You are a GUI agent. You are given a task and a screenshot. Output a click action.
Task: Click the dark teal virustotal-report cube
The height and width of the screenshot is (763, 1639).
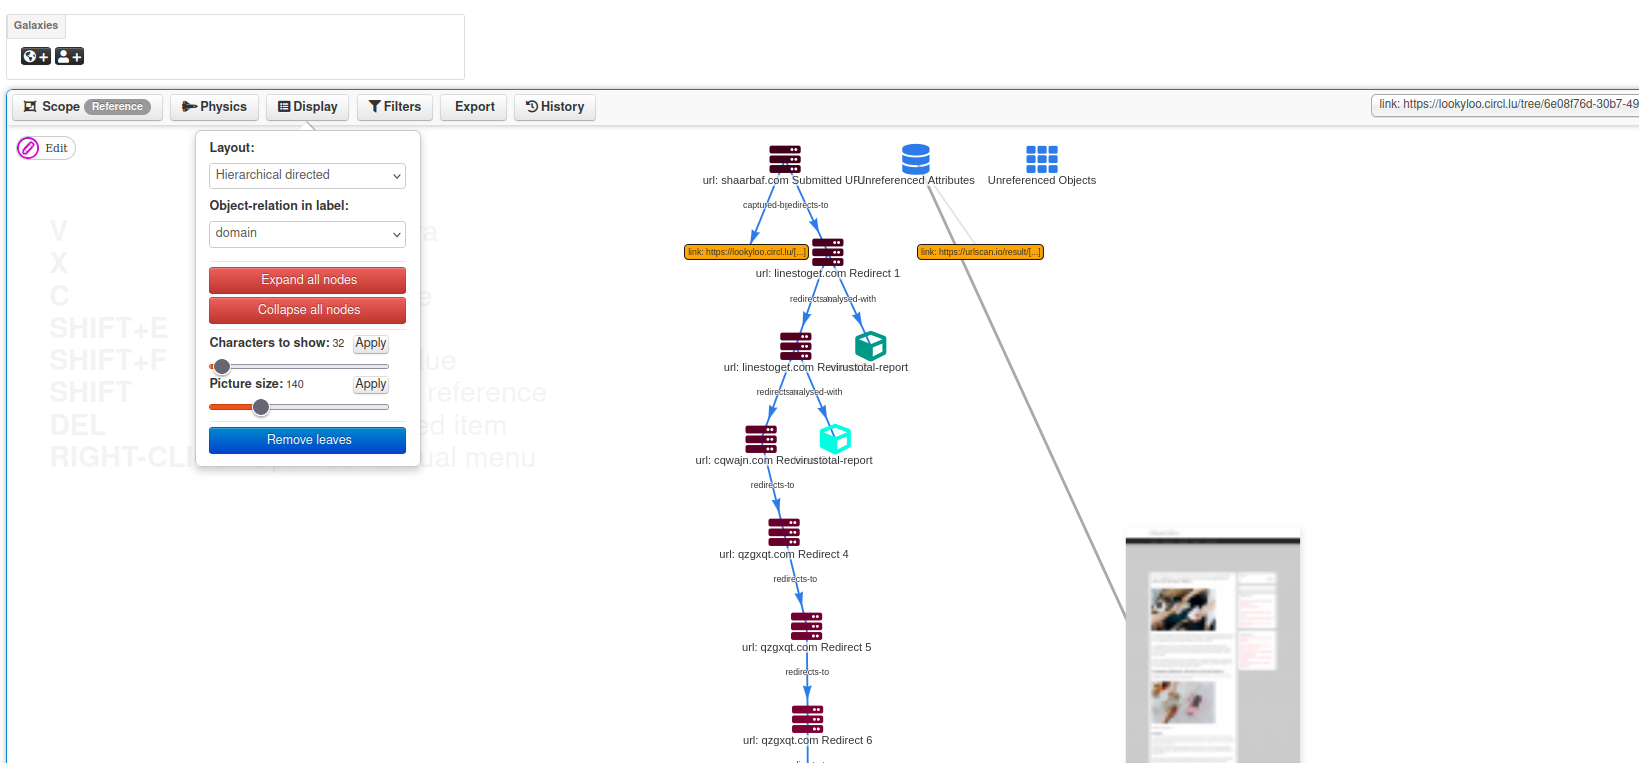coord(870,346)
